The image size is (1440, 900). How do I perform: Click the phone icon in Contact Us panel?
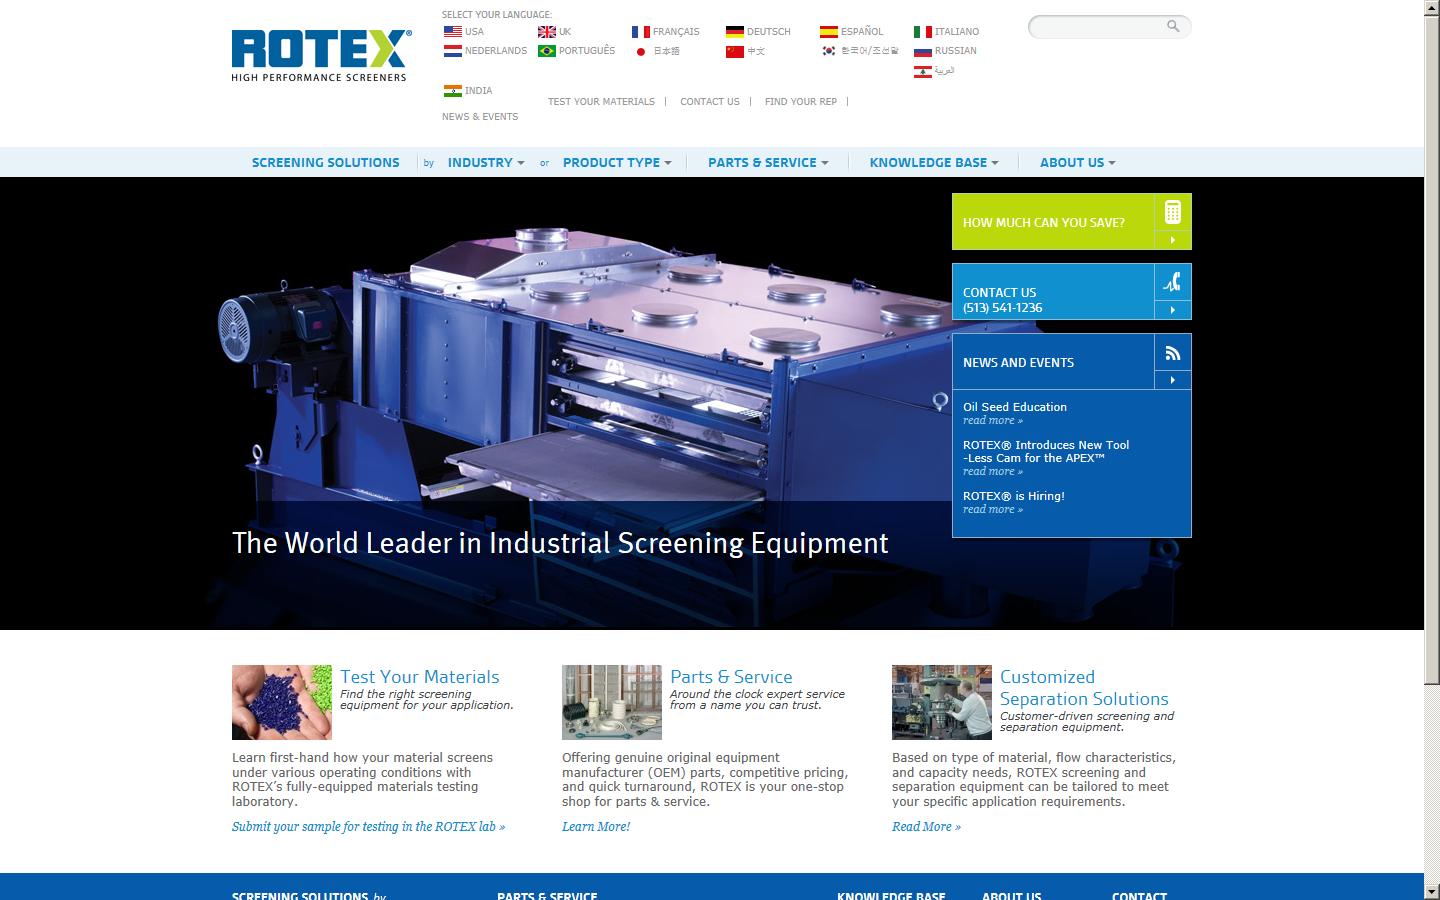(1172, 281)
